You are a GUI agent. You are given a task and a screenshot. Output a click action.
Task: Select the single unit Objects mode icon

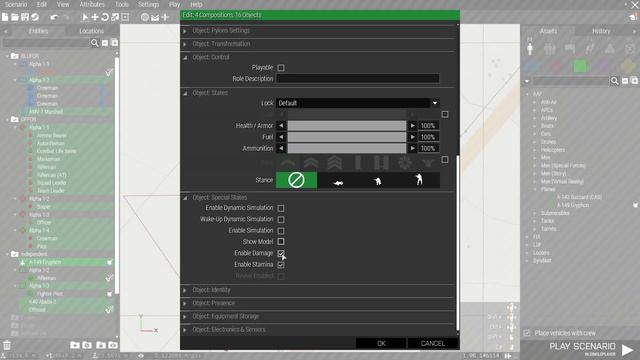pyautogui.click(x=530, y=49)
